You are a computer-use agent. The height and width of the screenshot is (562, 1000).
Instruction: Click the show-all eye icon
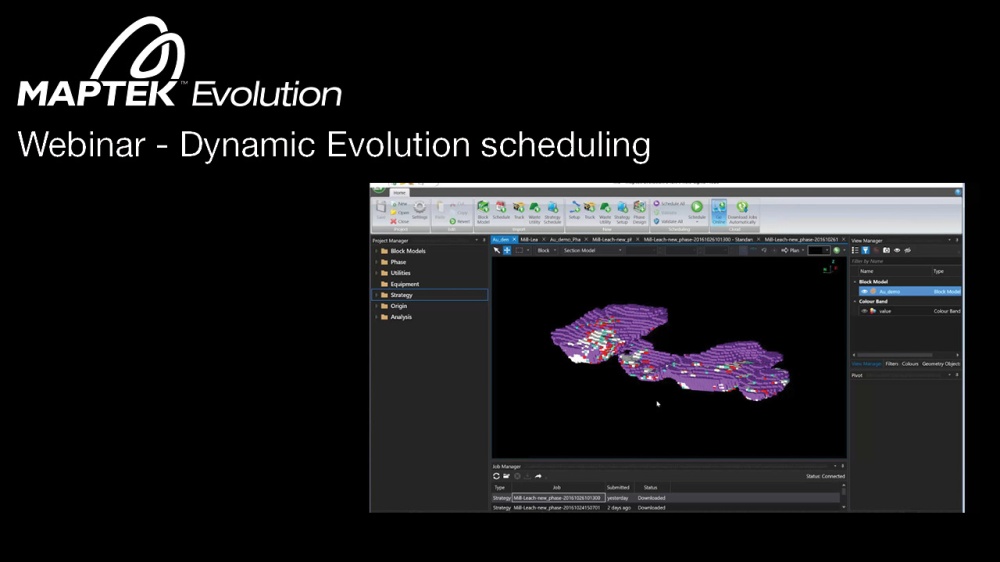click(x=897, y=250)
